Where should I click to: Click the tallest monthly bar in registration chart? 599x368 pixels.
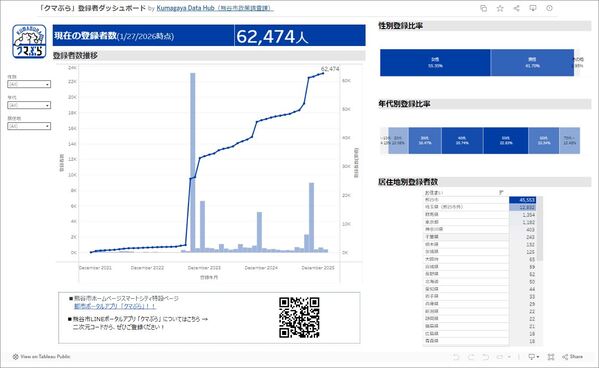point(193,162)
